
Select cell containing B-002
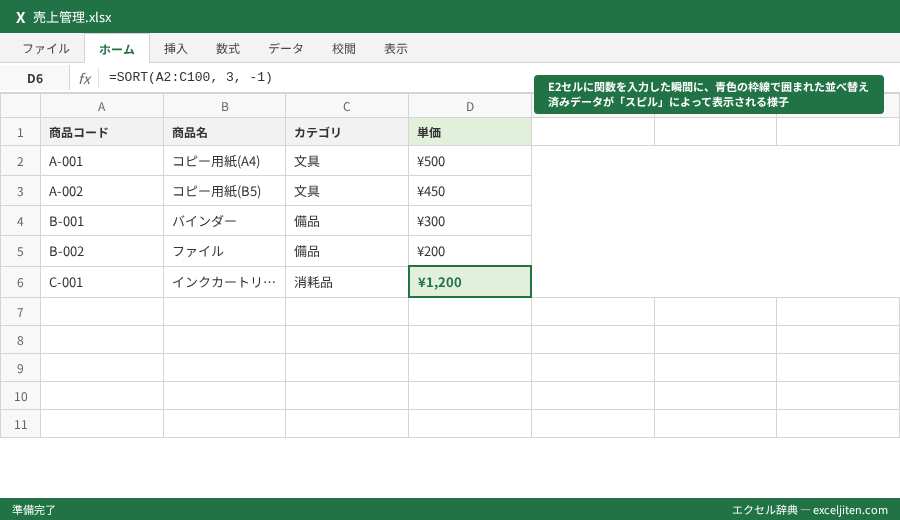[102, 251]
